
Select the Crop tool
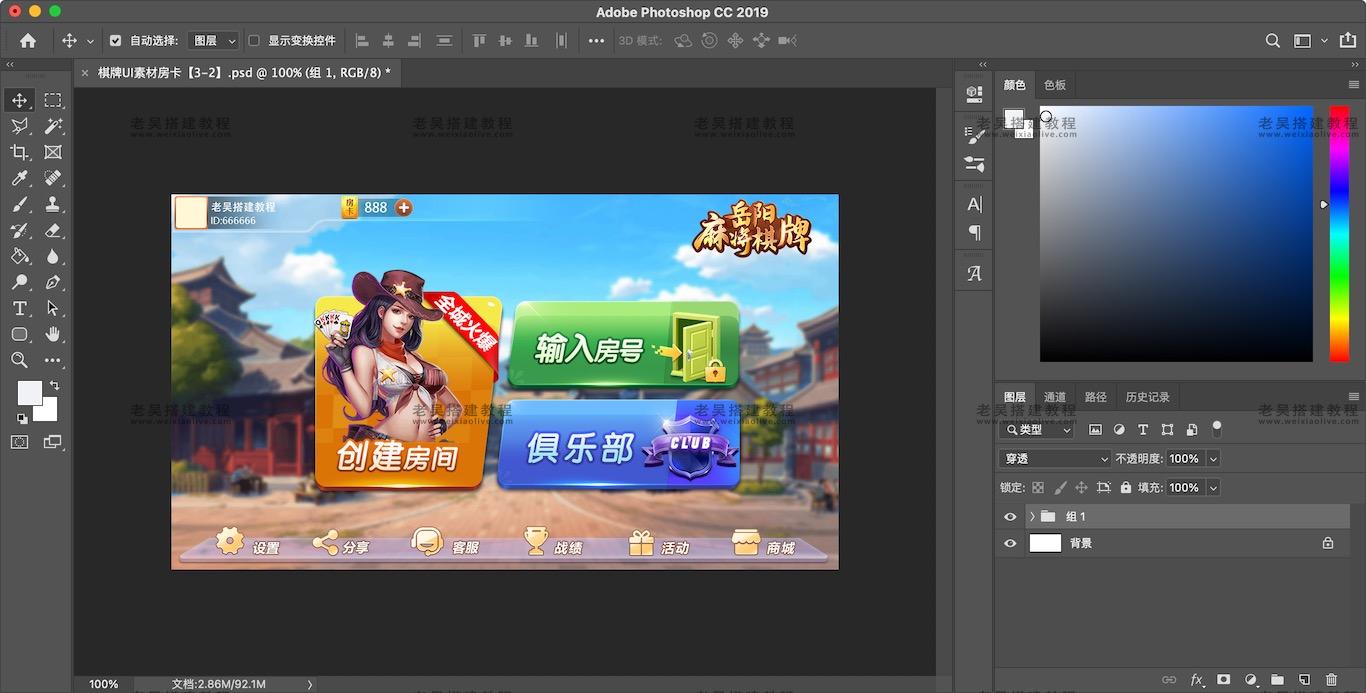[19, 152]
